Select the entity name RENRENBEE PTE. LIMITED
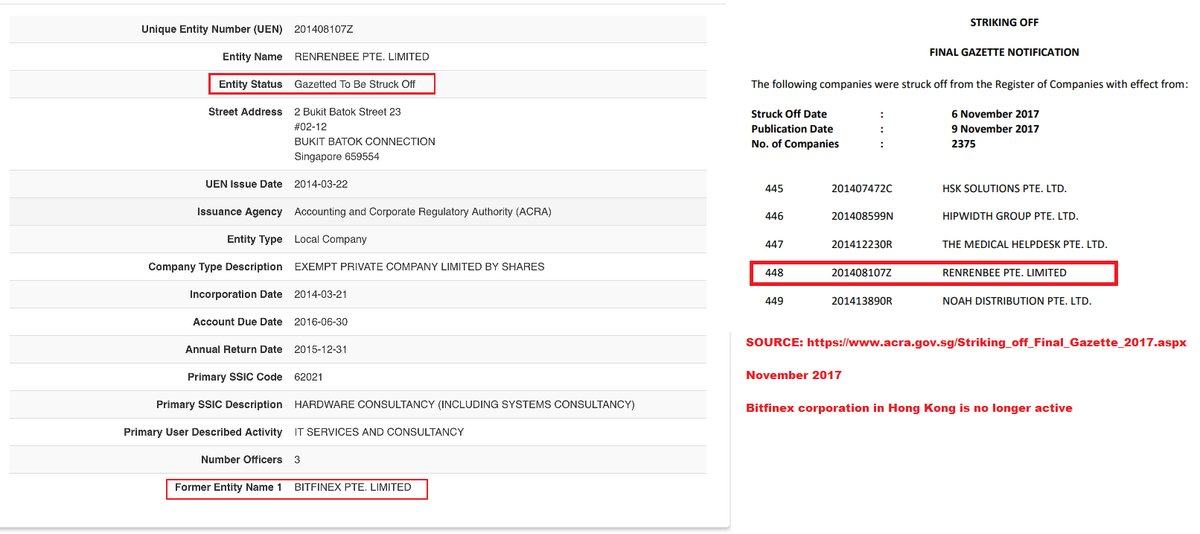The height and width of the screenshot is (534, 1200). click(x=361, y=57)
